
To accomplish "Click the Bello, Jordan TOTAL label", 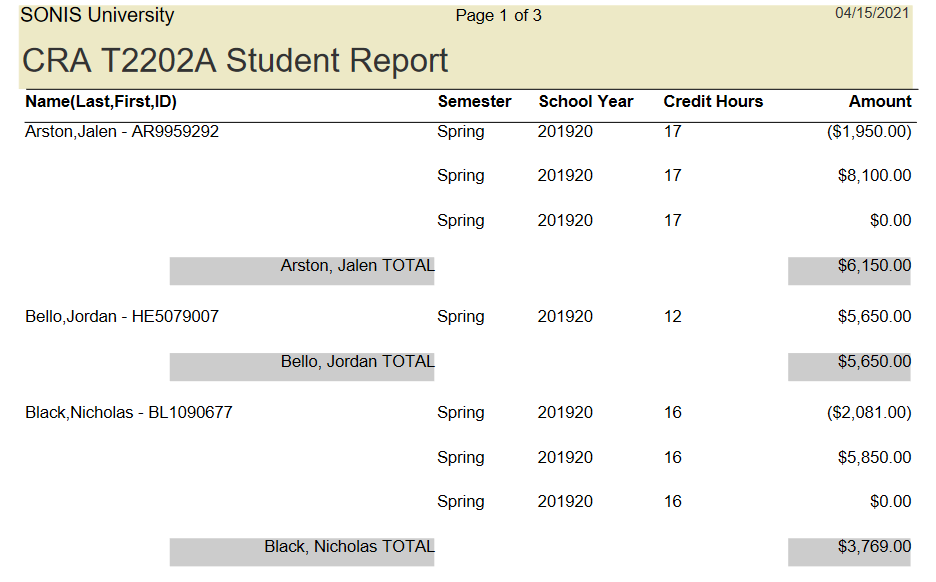I will tap(357, 362).
